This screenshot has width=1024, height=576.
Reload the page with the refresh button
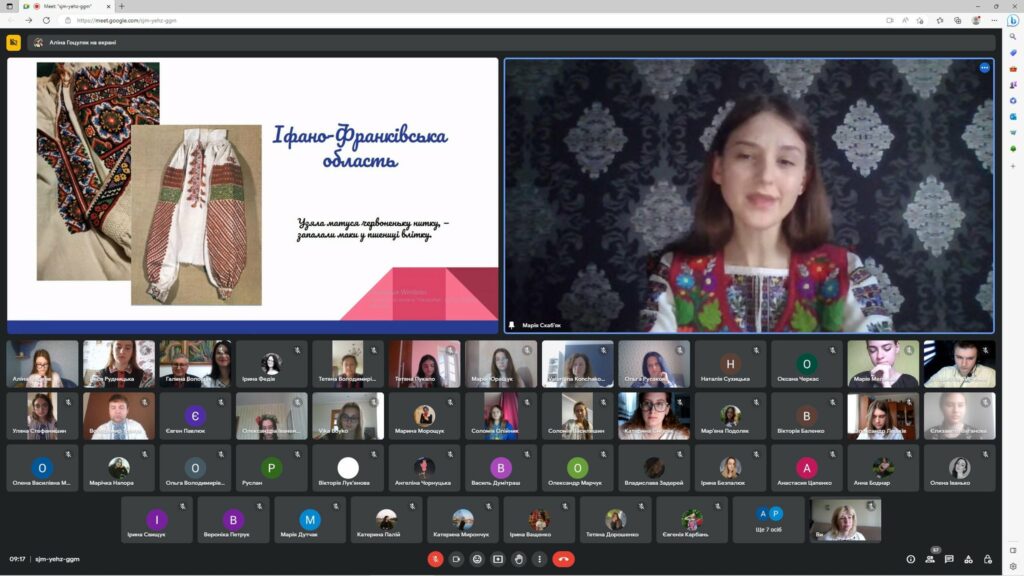48,20
